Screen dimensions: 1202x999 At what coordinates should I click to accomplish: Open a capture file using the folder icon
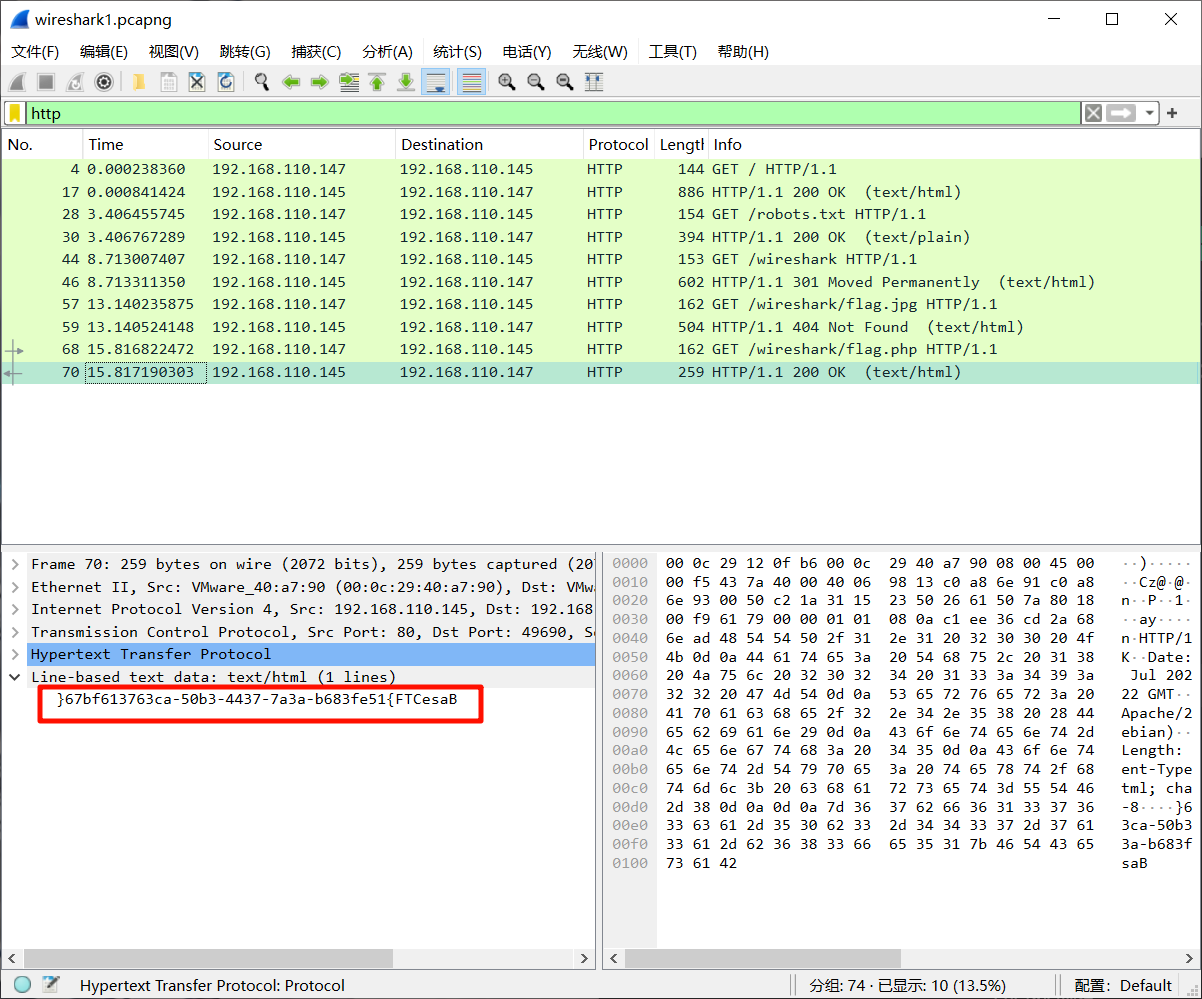coord(139,82)
